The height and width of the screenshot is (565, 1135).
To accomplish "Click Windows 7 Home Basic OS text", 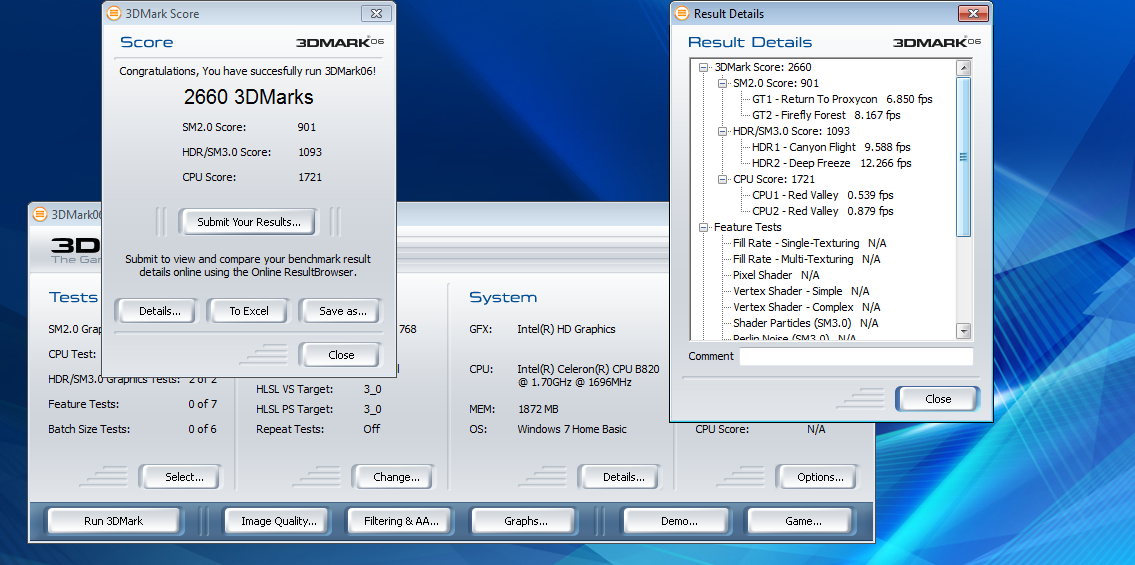I will pos(572,429).
